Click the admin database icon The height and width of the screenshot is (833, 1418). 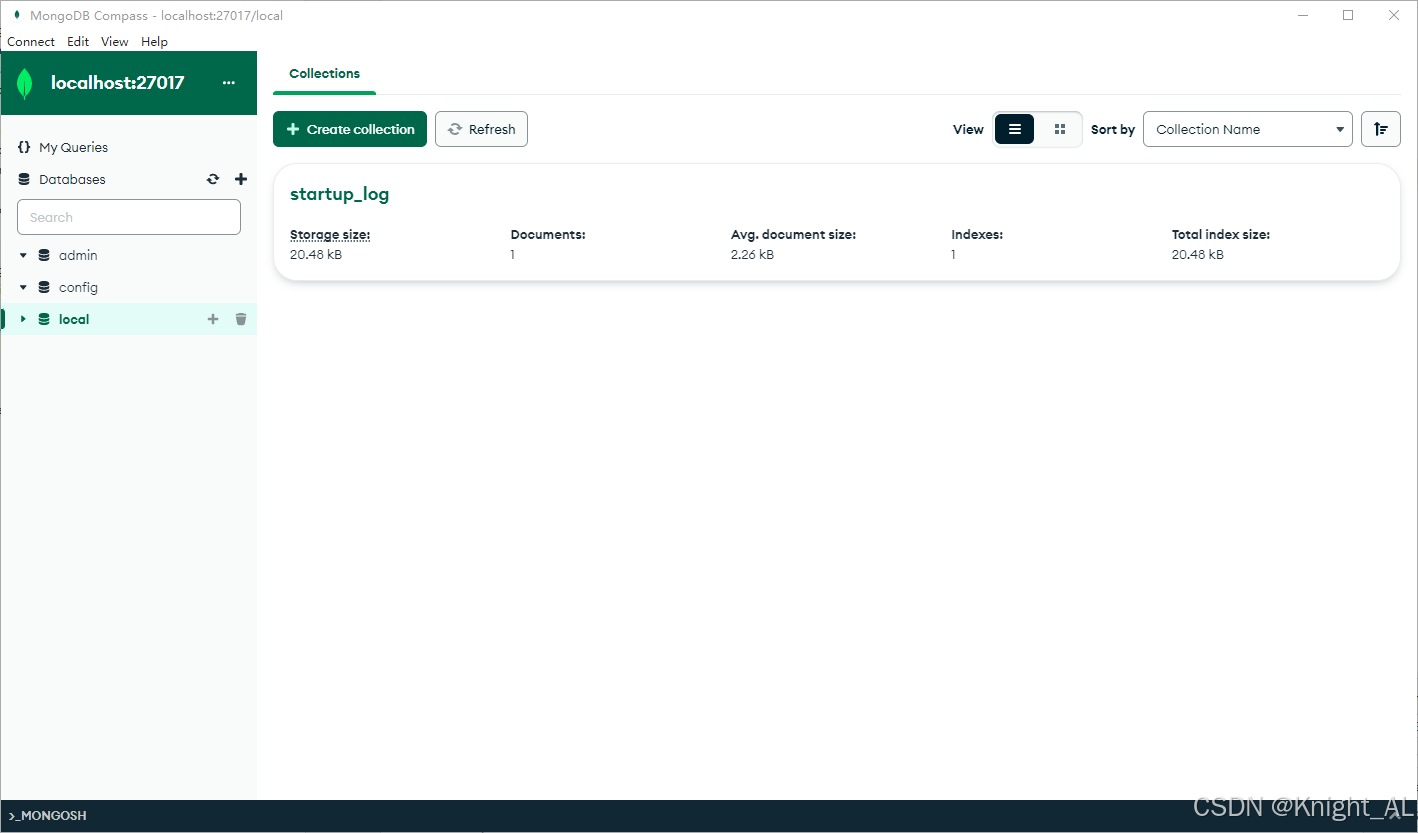click(x=44, y=255)
